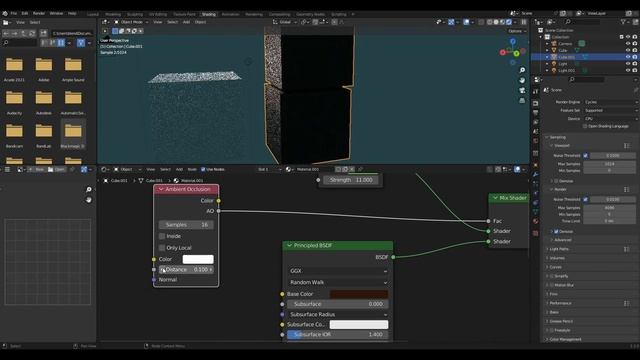Screen dimensions: 640x360
Task: Open the GGX distribution dropdown in Principled BSDF
Action: point(338,271)
